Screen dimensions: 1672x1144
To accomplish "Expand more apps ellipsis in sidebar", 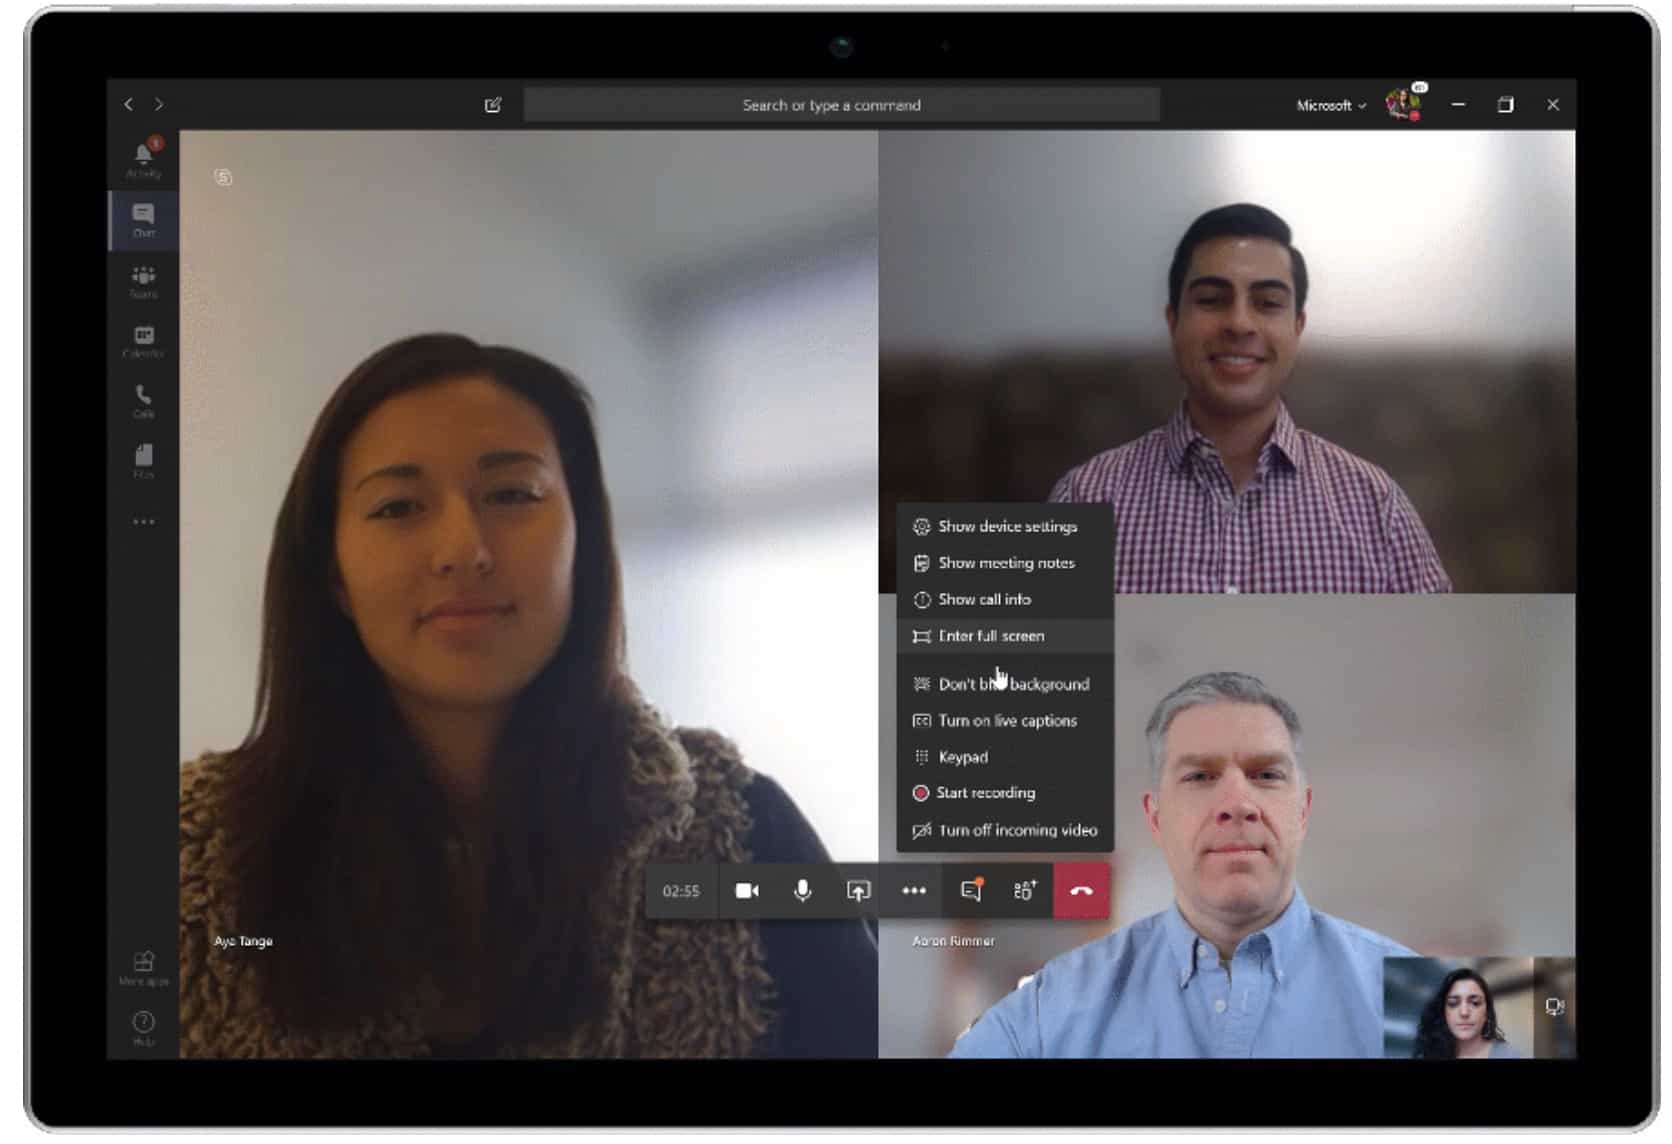I will 143,522.
